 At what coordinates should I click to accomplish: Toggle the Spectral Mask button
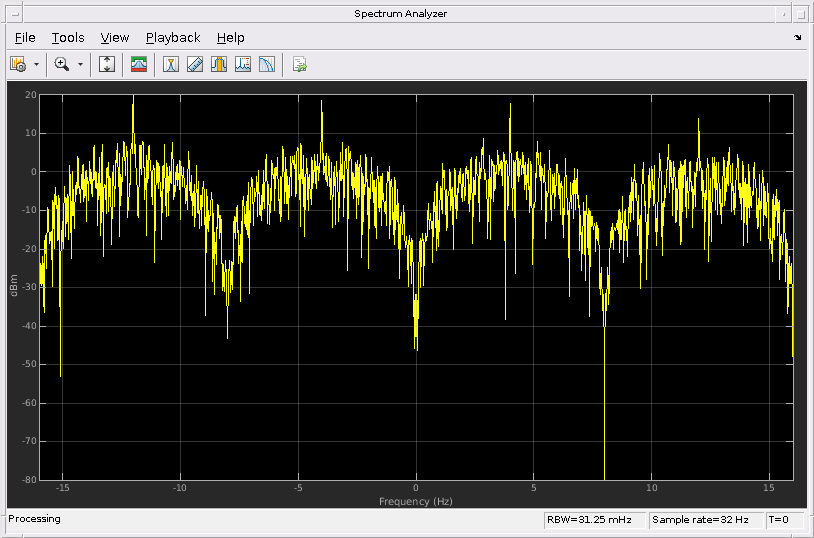click(139, 64)
